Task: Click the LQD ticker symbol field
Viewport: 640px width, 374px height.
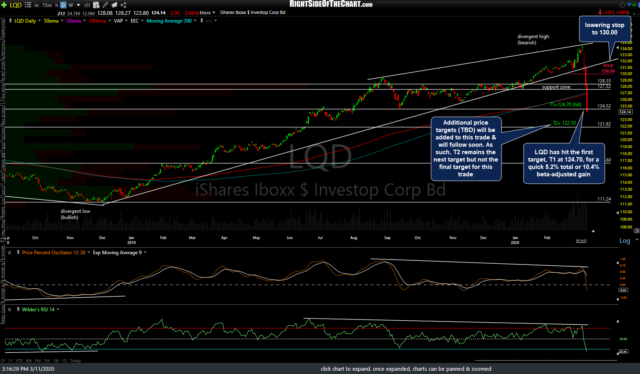Action: tap(16, 5)
